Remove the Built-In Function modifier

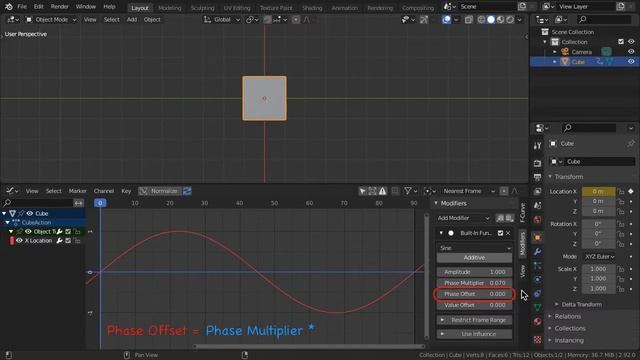(508, 233)
